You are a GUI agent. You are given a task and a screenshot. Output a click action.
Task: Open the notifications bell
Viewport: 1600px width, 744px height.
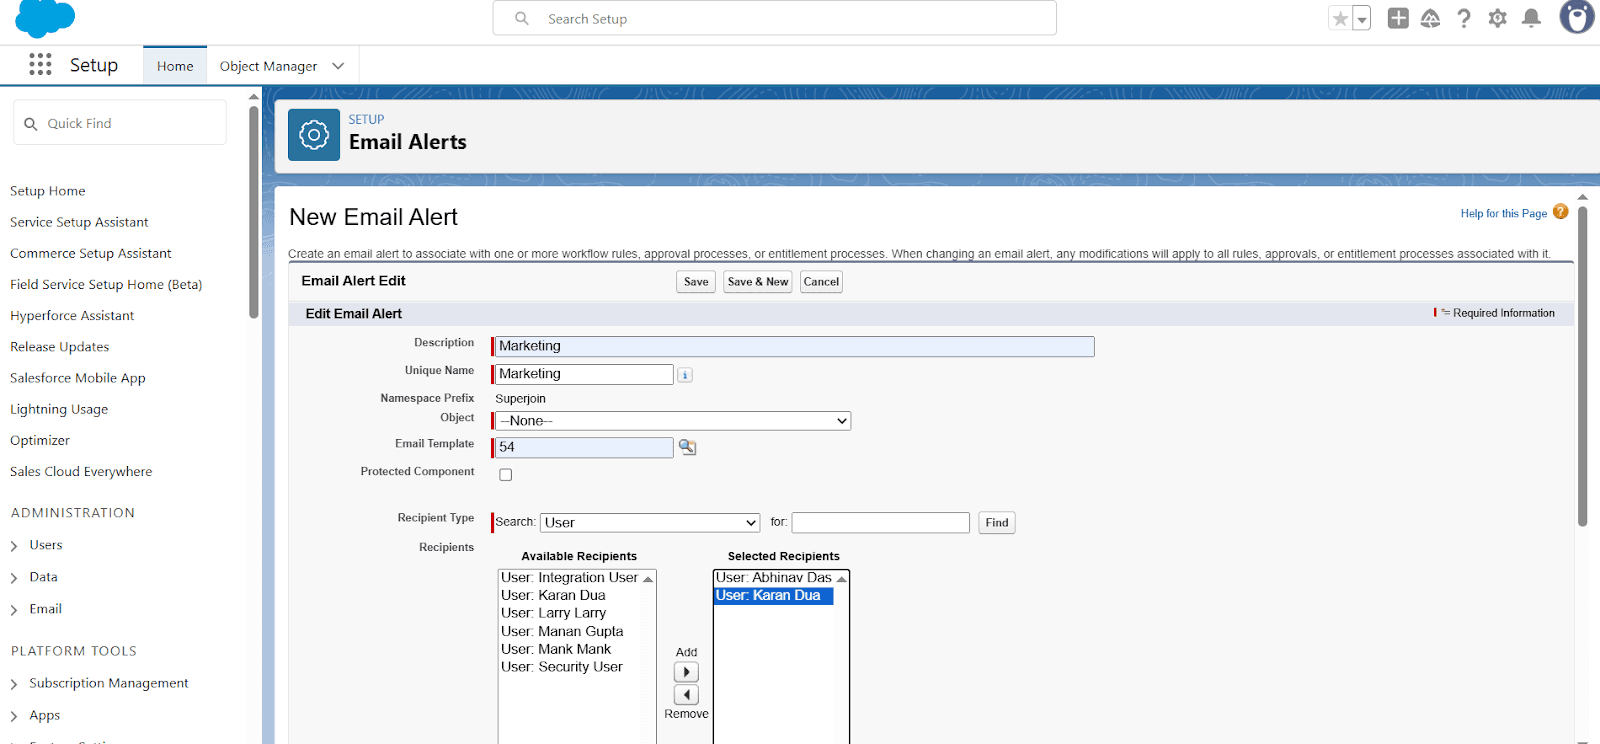tap(1531, 18)
